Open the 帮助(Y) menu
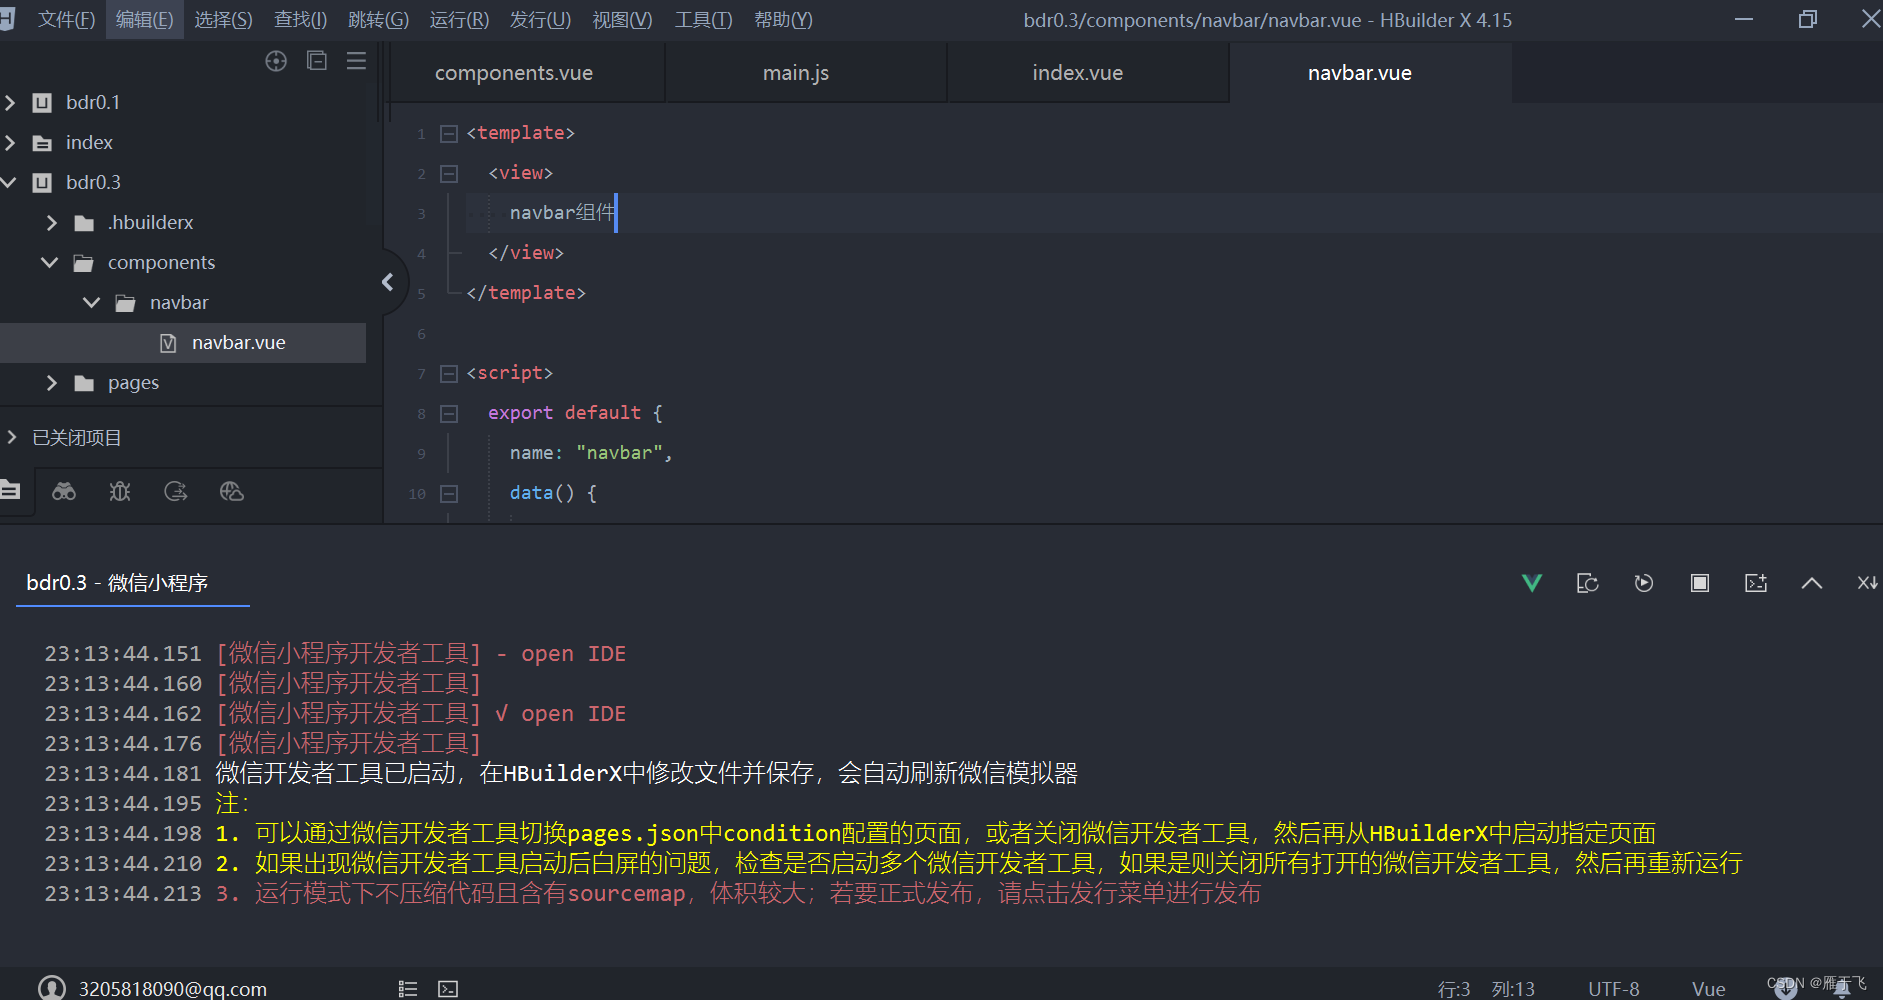This screenshot has height=1000, width=1883. pyautogui.click(x=783, y=20)
